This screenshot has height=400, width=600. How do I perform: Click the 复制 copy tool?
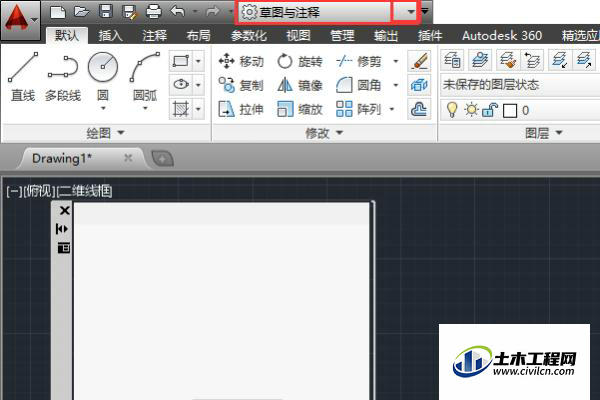pyautogui.click(x=241, y=85)
